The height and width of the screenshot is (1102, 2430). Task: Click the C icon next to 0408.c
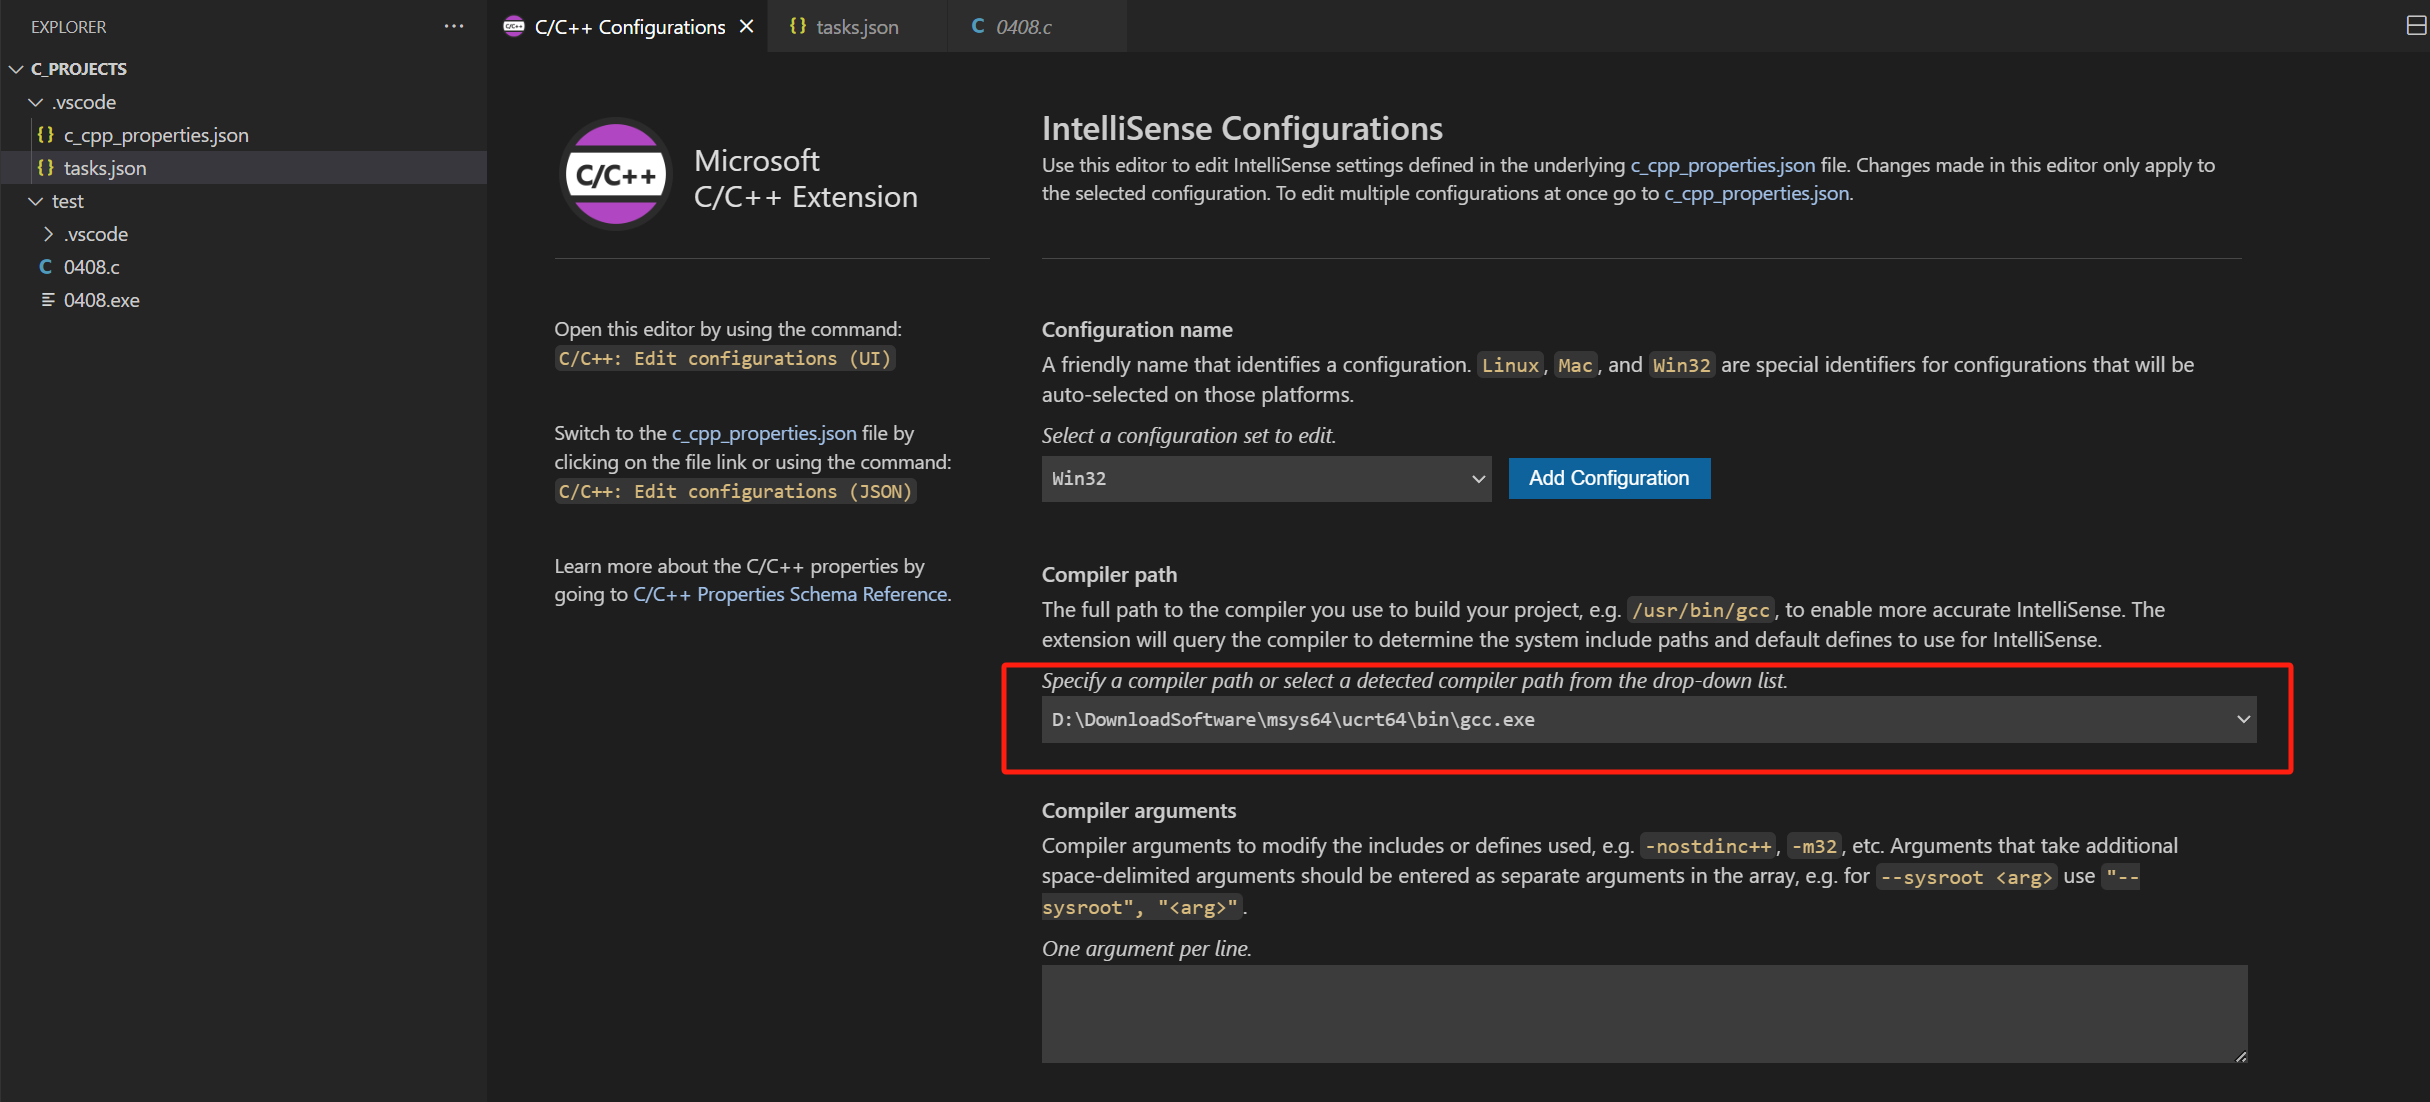pos(46,266)
